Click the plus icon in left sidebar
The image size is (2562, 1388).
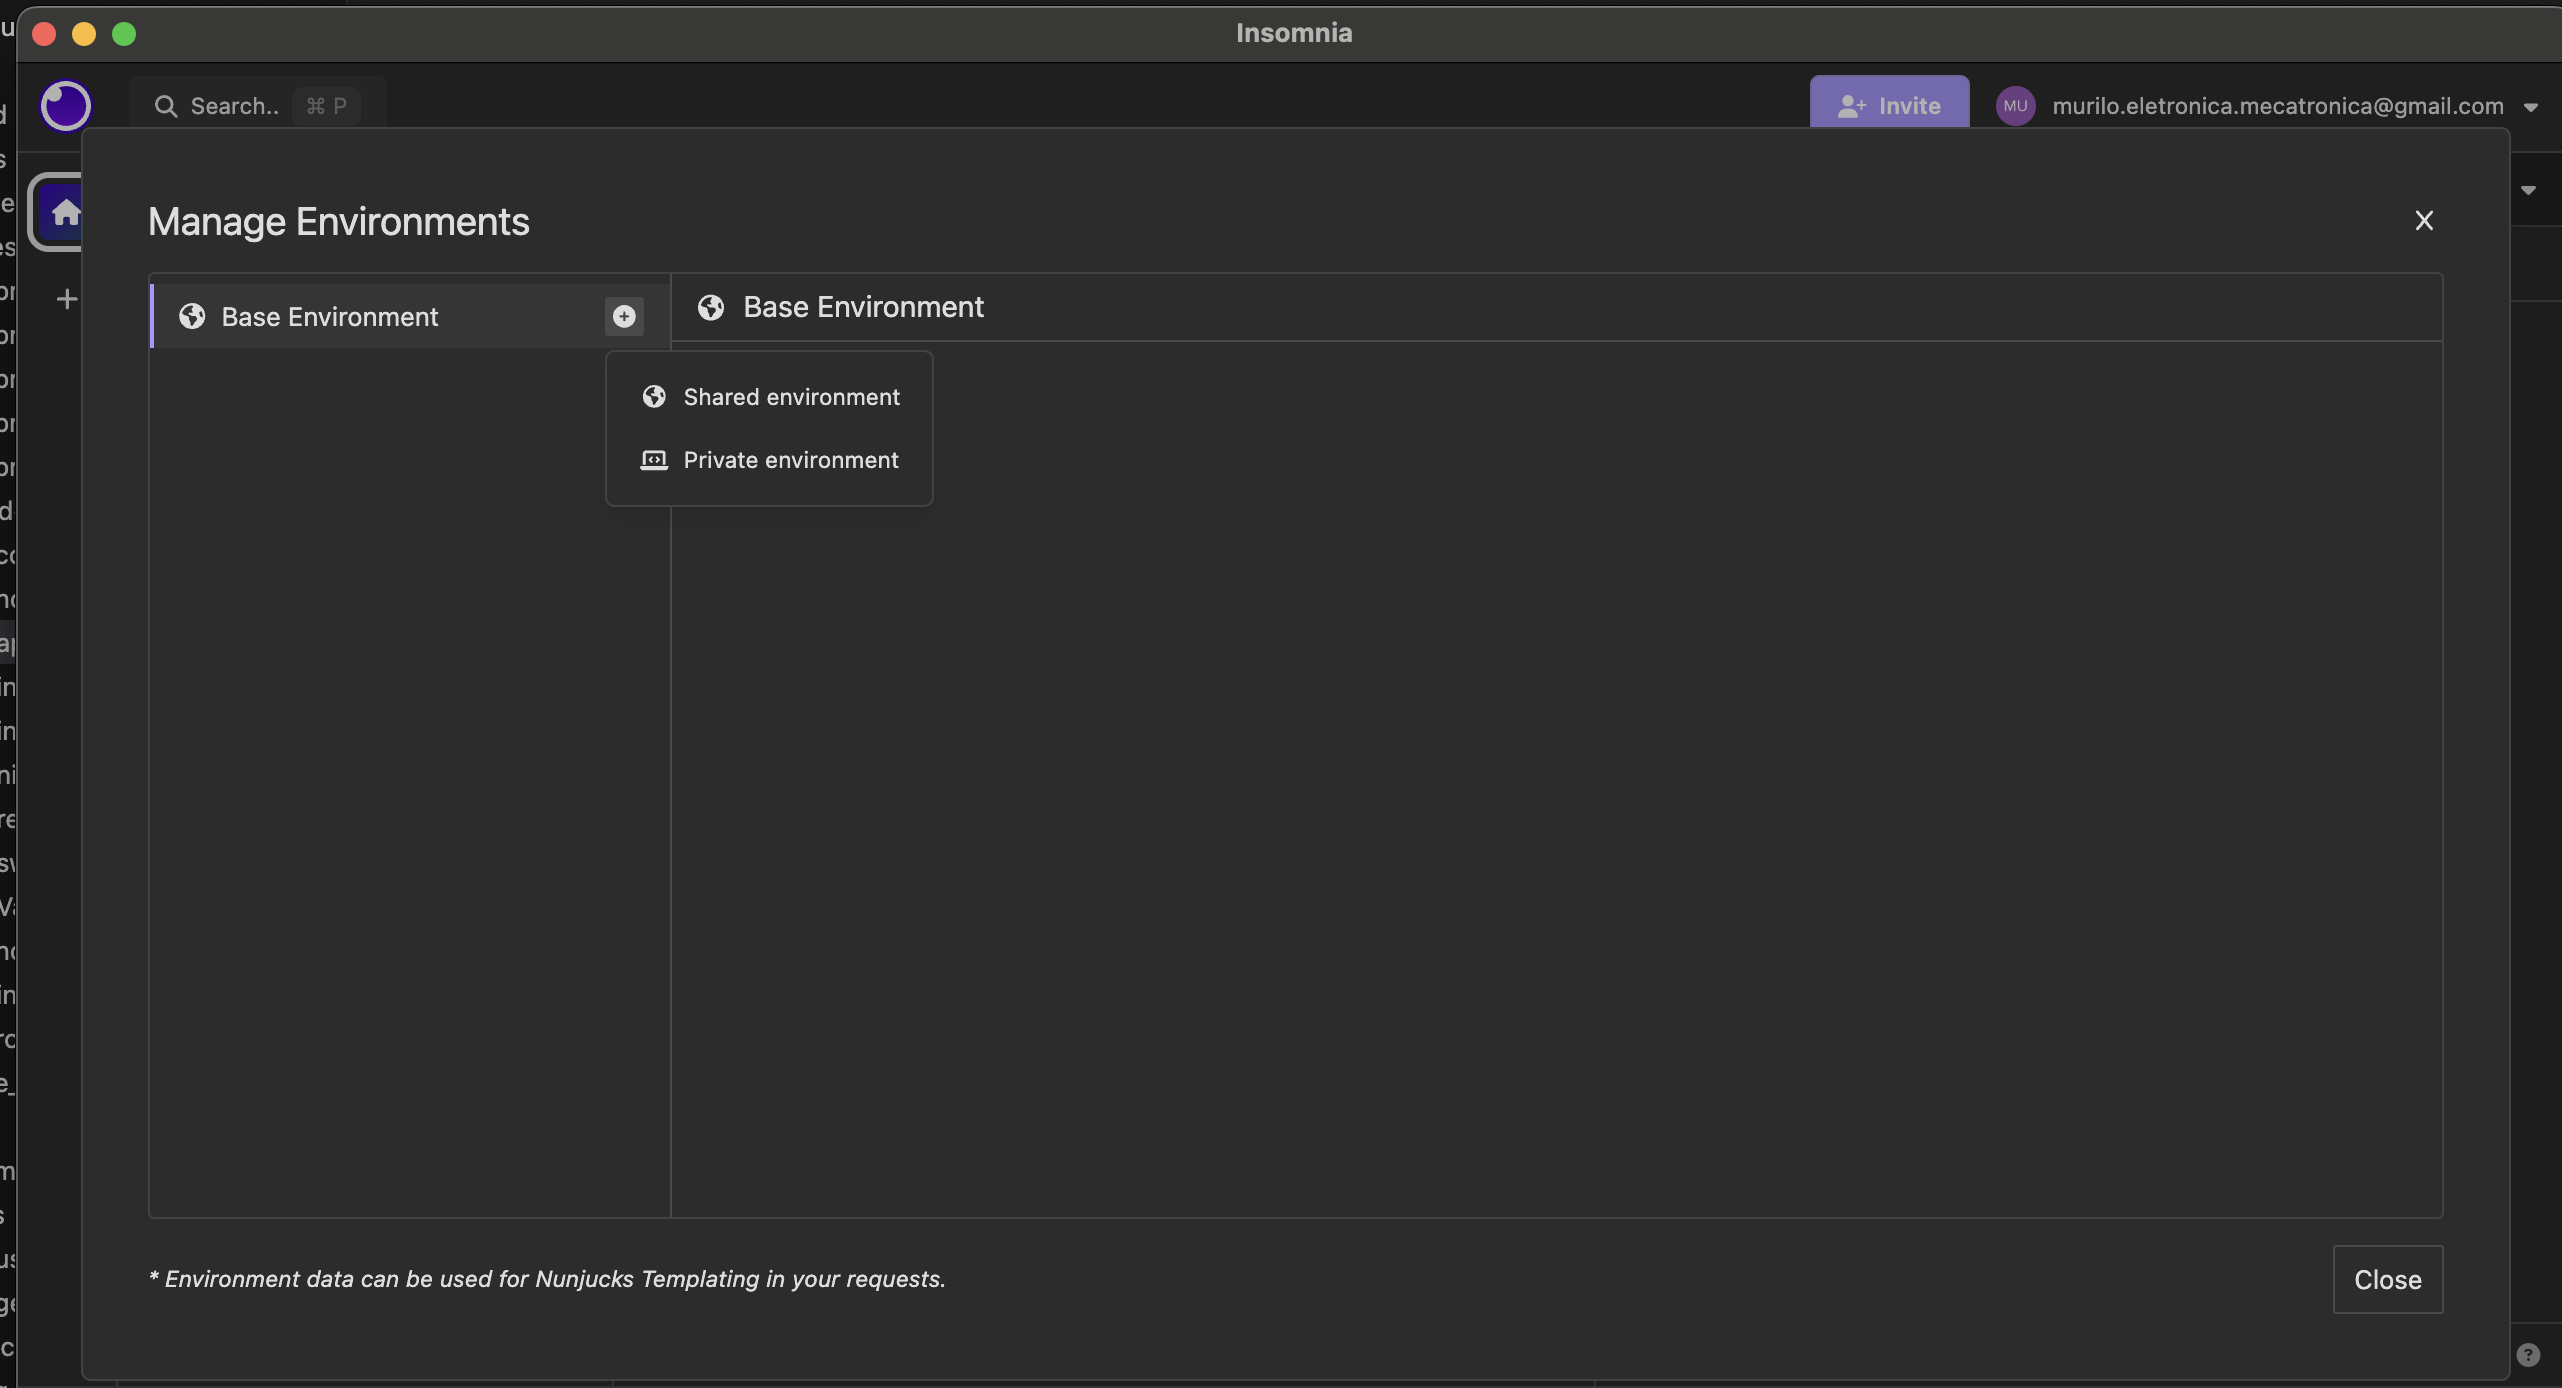click(67, 298)
